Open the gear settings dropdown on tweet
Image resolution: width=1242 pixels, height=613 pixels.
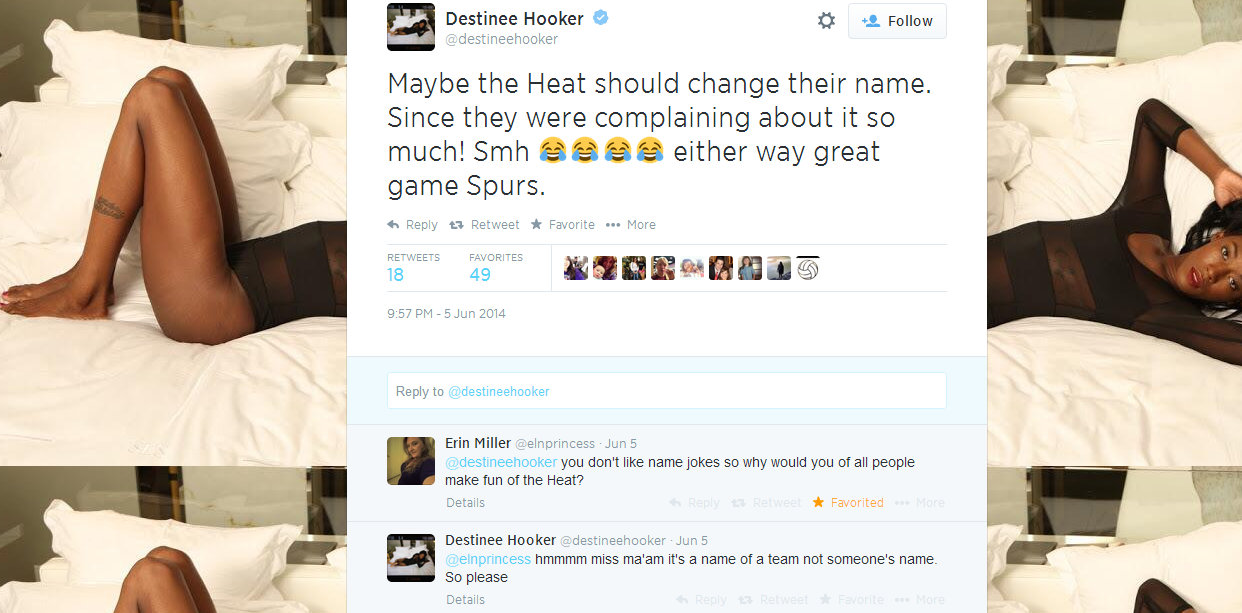[x=826, y=21]
